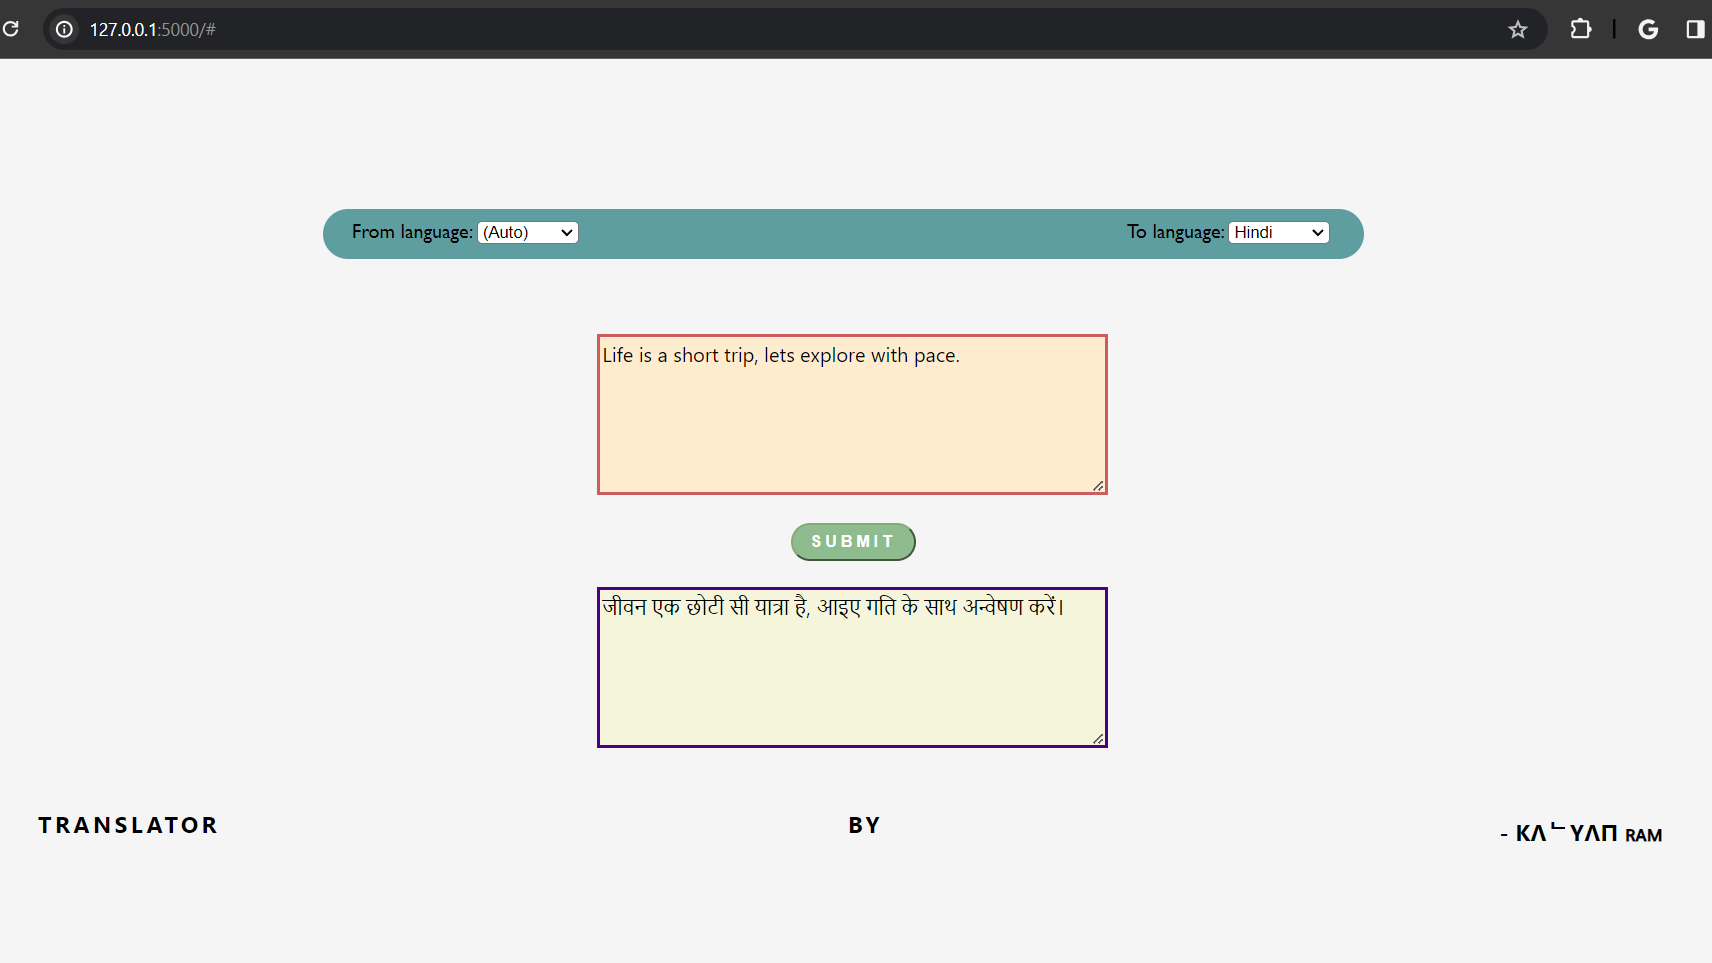Click the KALYAN RAM author signature
1712x963 pixels.
pos(1587,833)
